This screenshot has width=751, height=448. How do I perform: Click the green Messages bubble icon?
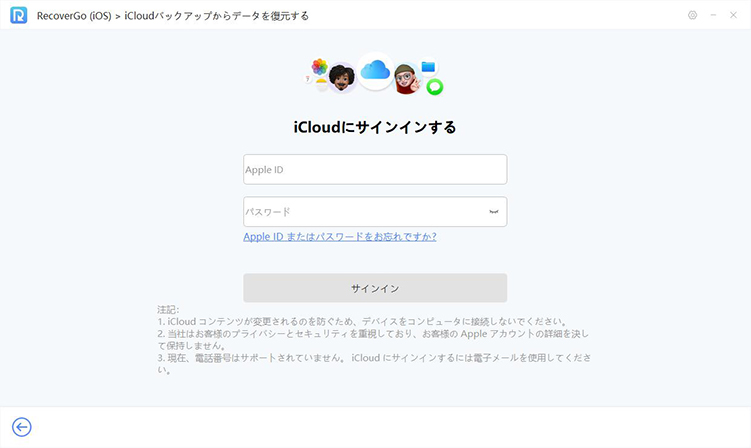[x=435, y=87]
